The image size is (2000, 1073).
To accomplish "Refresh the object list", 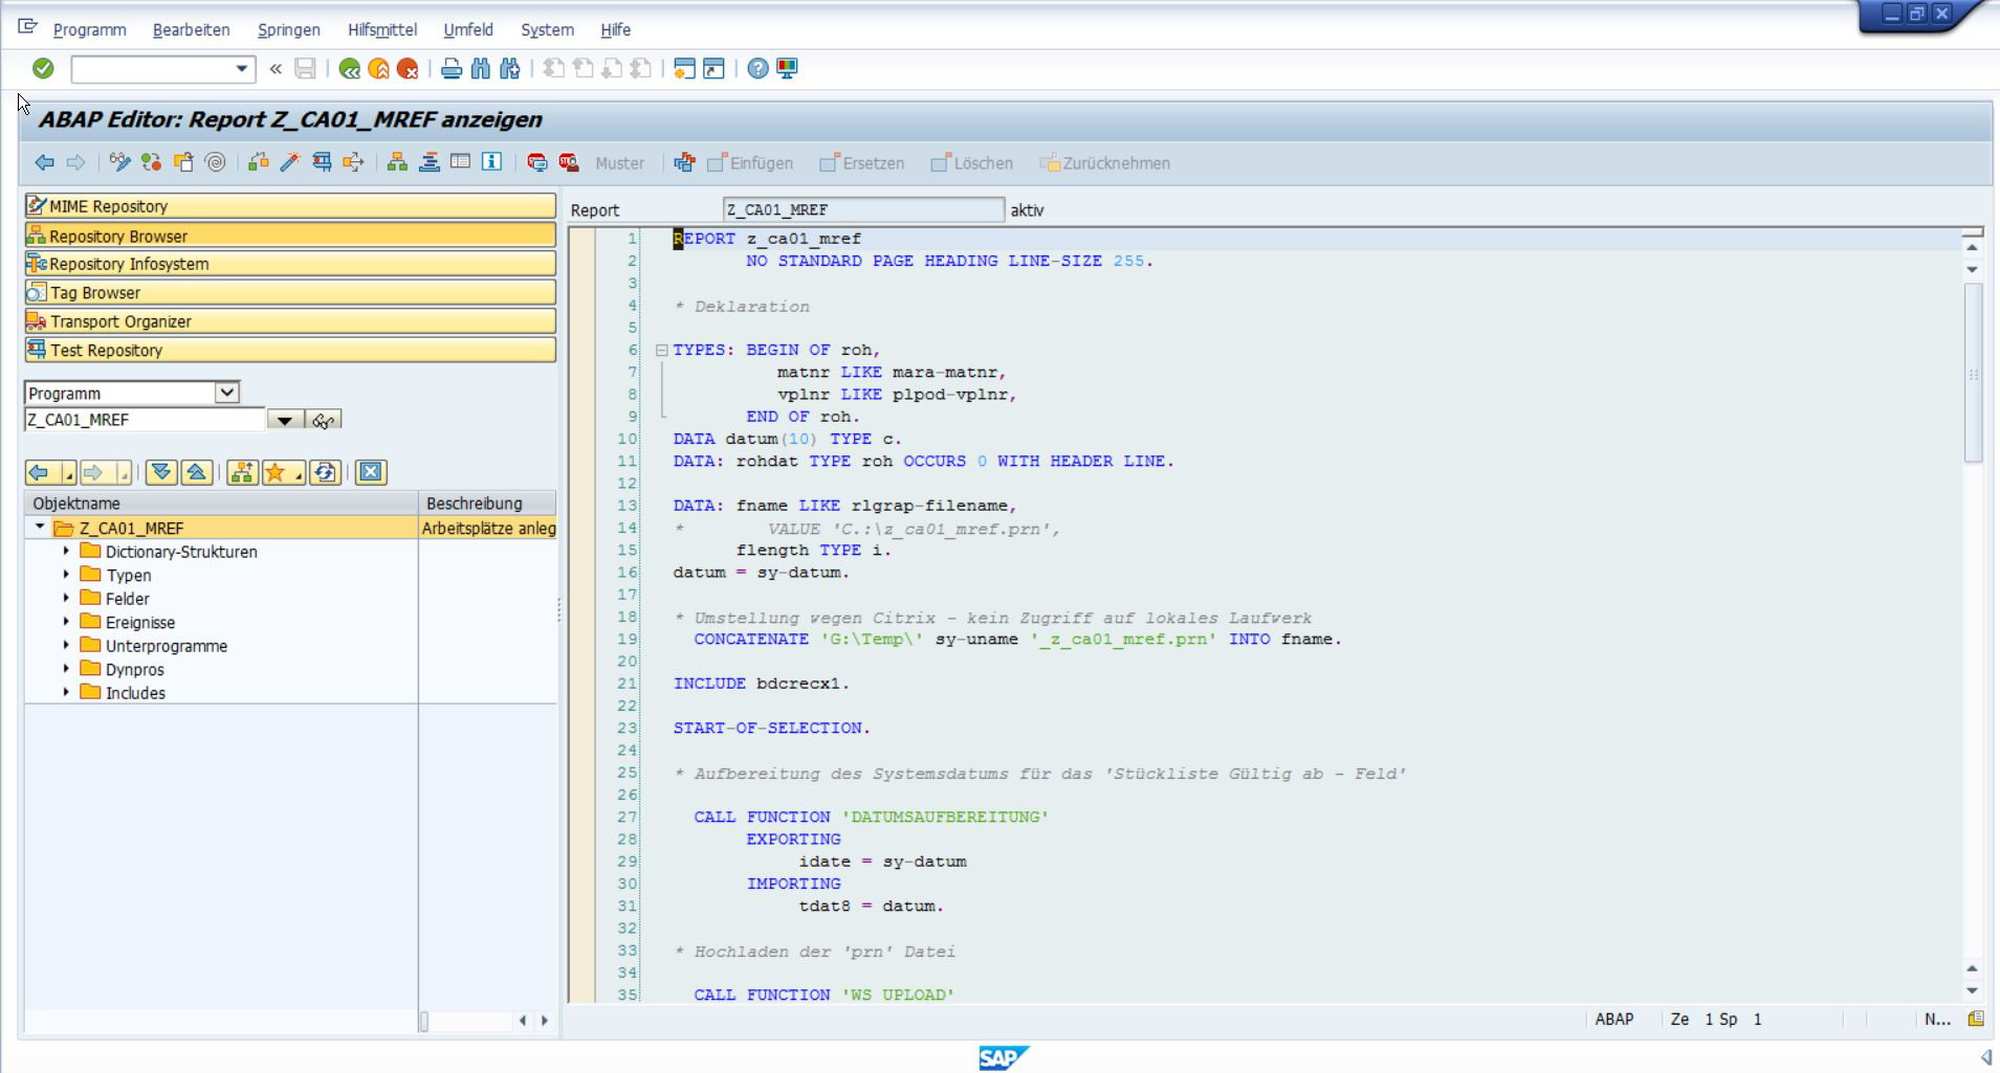I will (324, 472).
